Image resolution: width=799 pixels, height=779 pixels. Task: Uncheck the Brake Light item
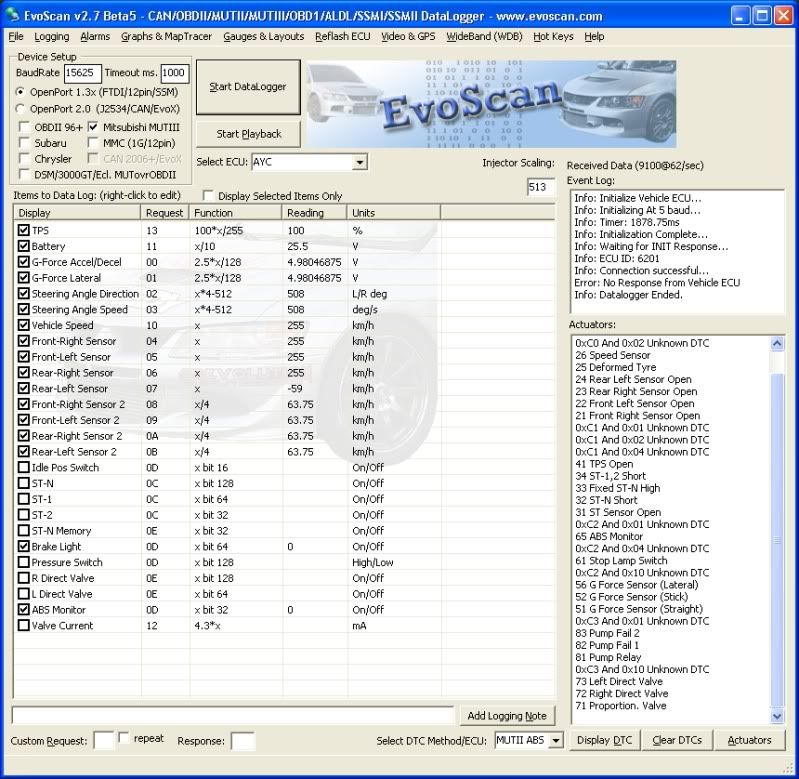coord(23,546)
